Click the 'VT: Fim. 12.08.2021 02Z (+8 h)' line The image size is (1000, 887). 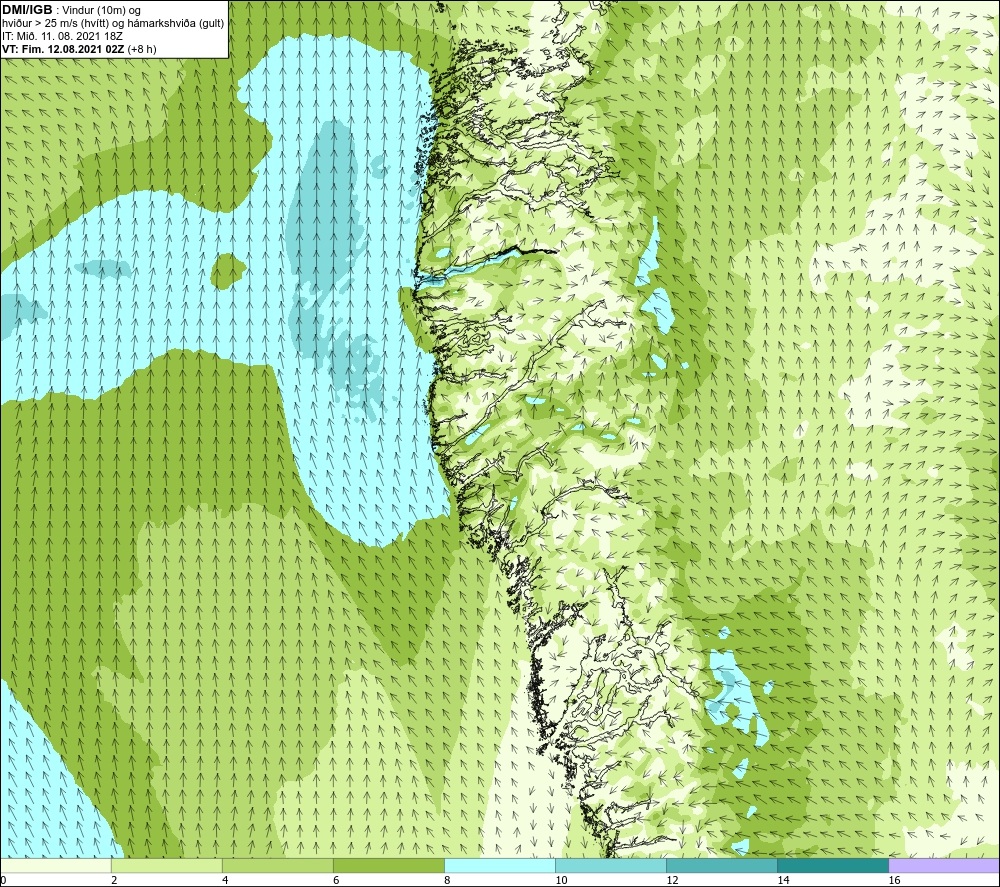click(x=79, y=49)
